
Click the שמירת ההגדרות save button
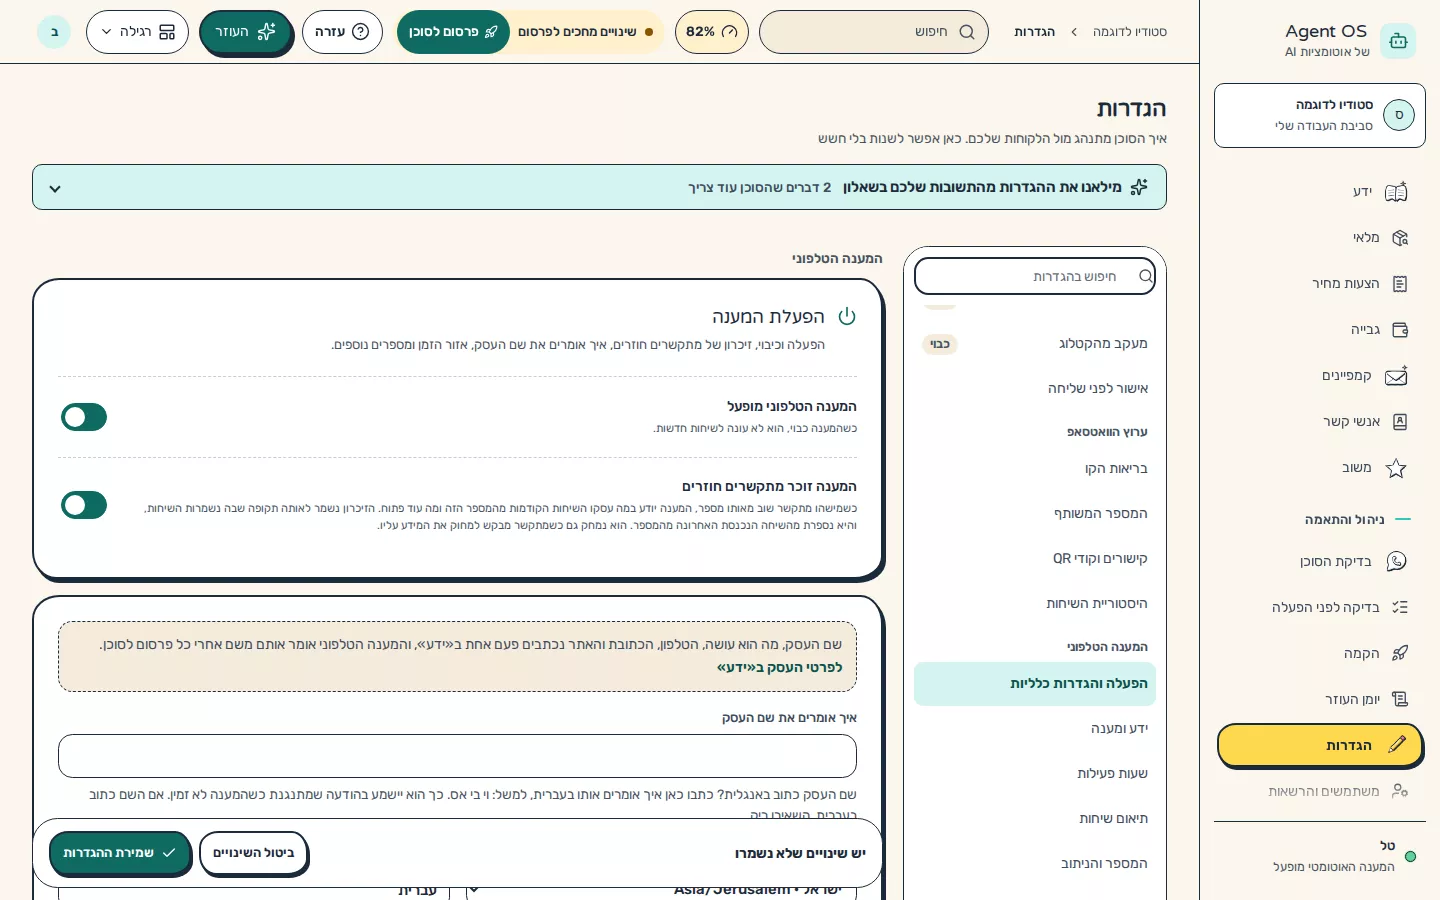[120, 853]
